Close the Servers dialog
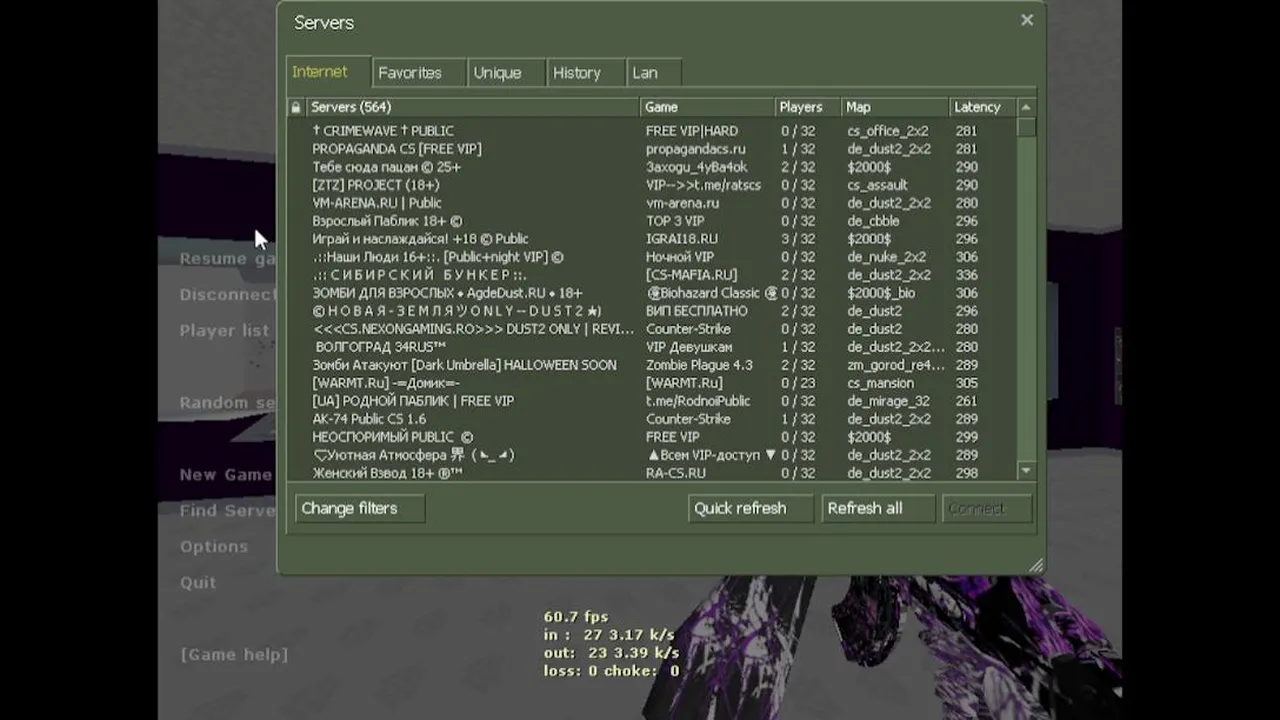 (1027, 20)
